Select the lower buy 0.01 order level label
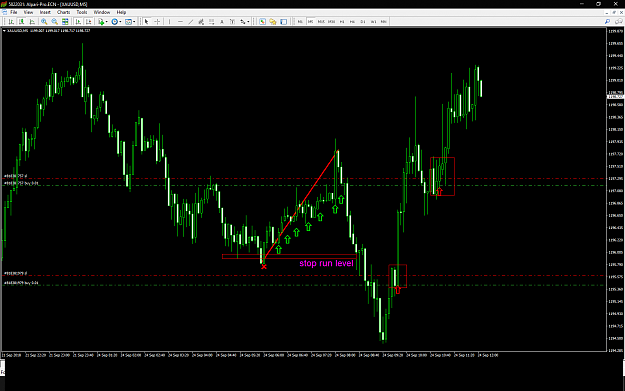 coord(21,283)
